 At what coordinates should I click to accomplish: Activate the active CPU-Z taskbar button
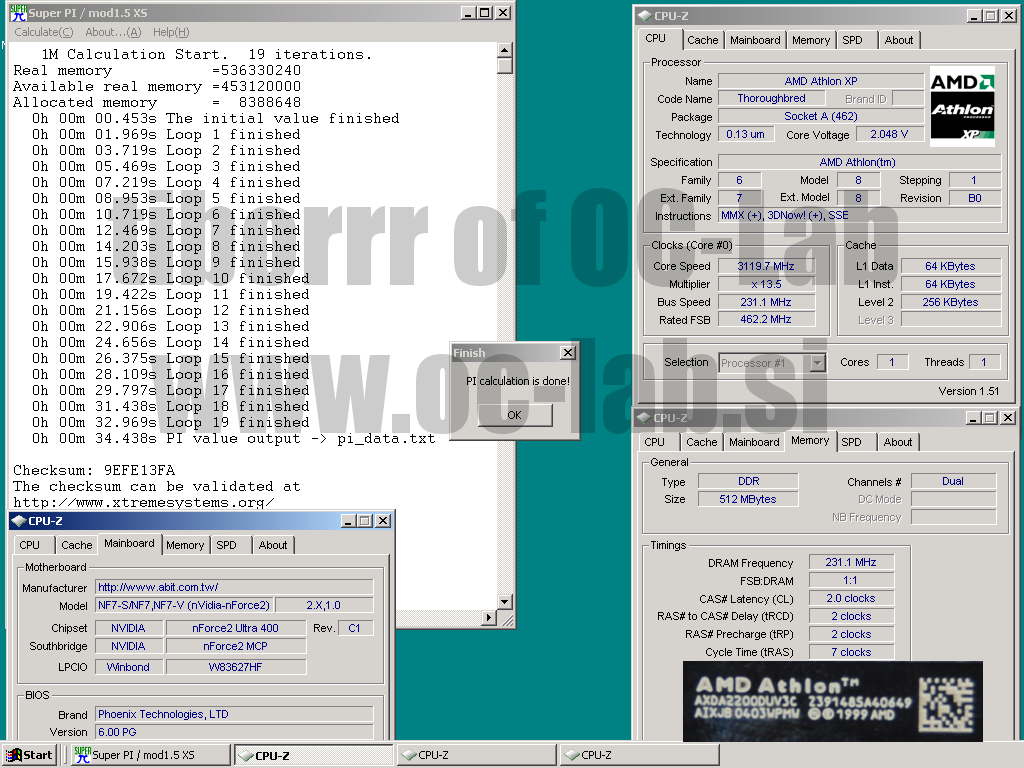[314, 755]
